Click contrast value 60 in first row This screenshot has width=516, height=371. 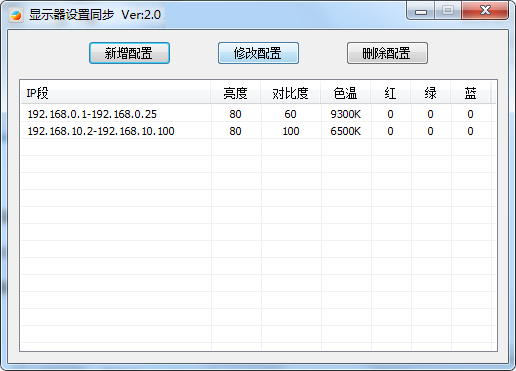pyautogui.click(x=290, y=114)
